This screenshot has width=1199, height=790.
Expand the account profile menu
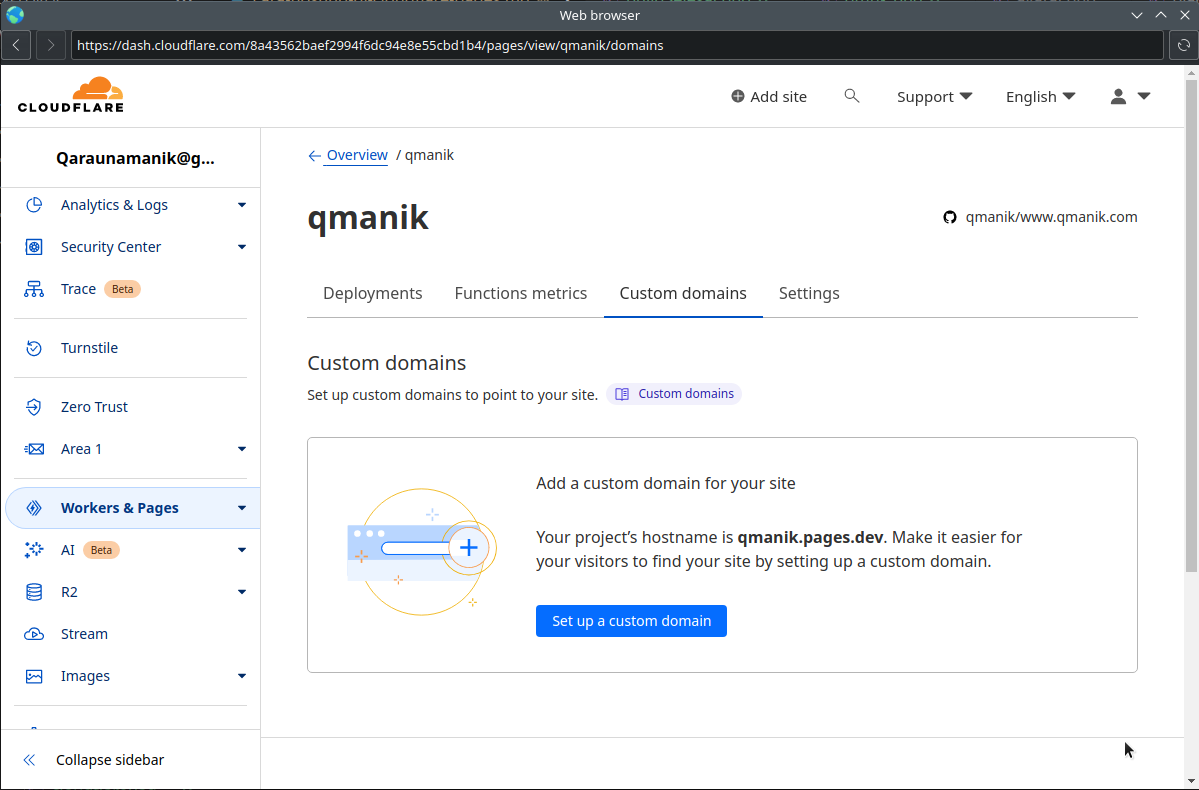pos(1129,96)
